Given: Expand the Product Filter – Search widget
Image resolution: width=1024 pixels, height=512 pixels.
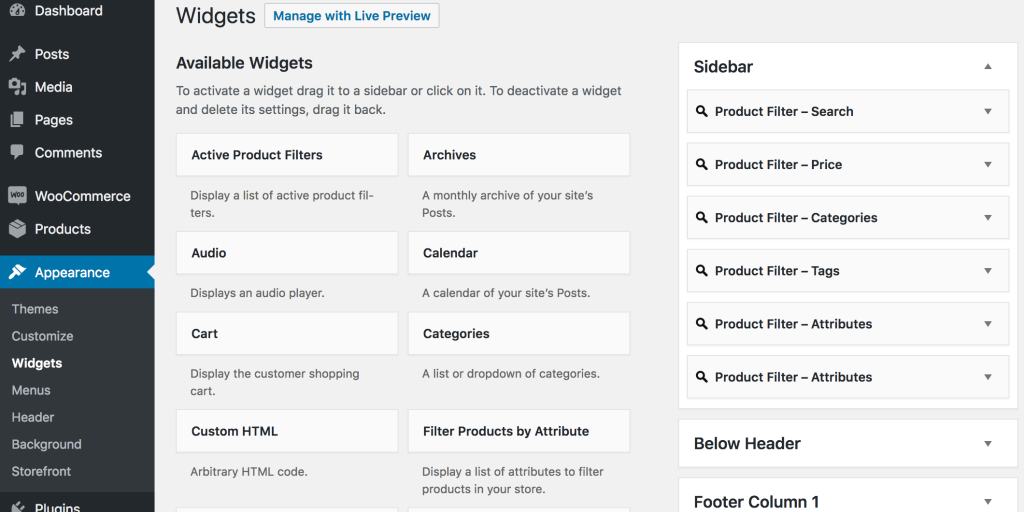Looking at the screenshot, I should [x=988, y=112].
